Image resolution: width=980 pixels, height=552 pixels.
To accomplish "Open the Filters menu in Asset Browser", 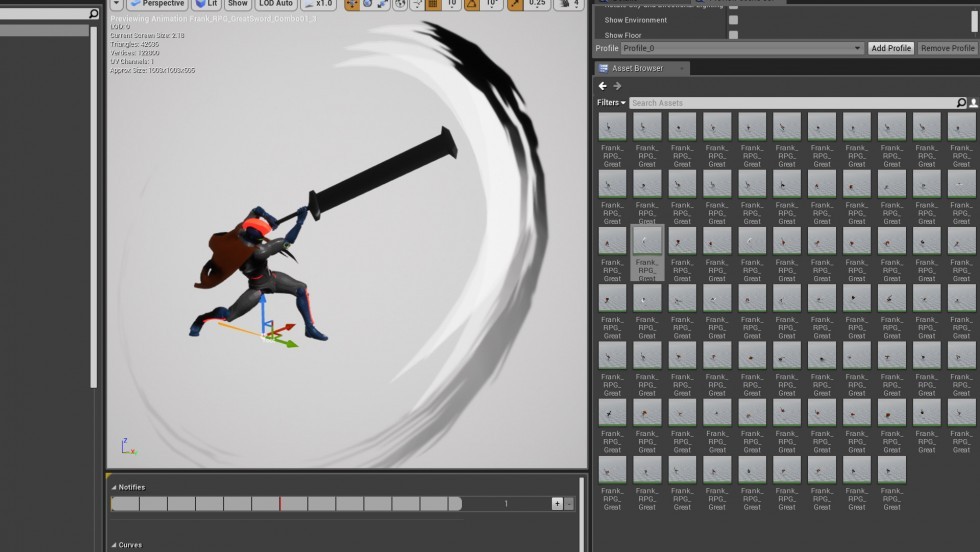I will pos(611,103).
